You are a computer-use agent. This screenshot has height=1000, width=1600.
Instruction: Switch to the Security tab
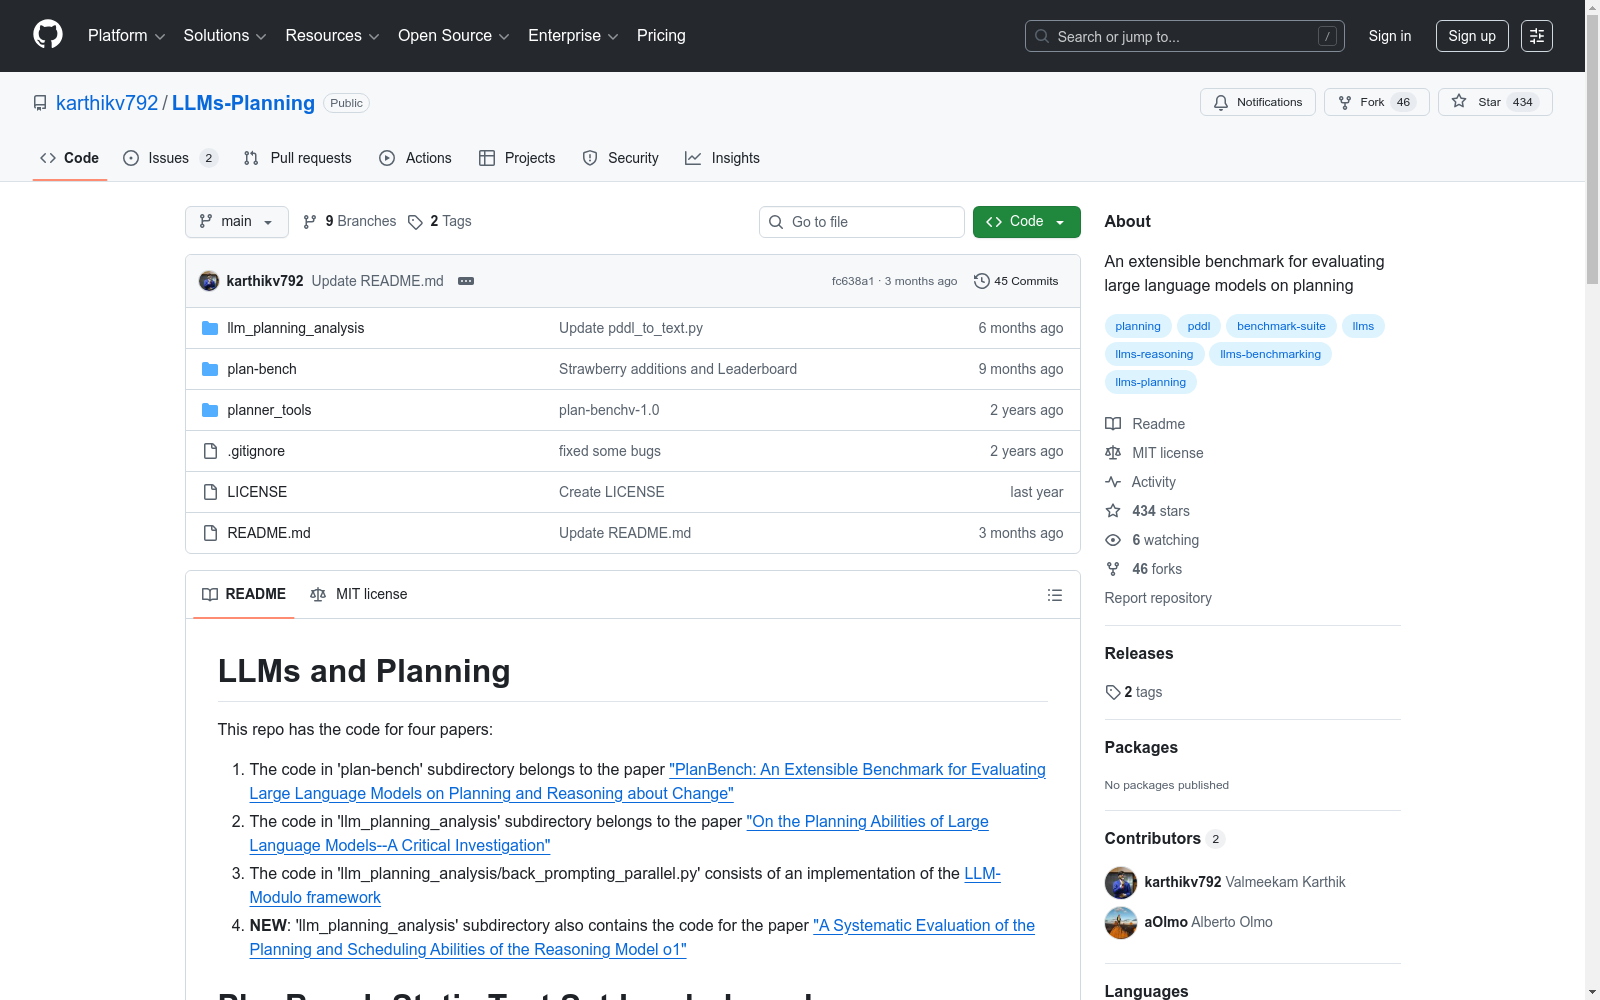[x=621, y=158]
